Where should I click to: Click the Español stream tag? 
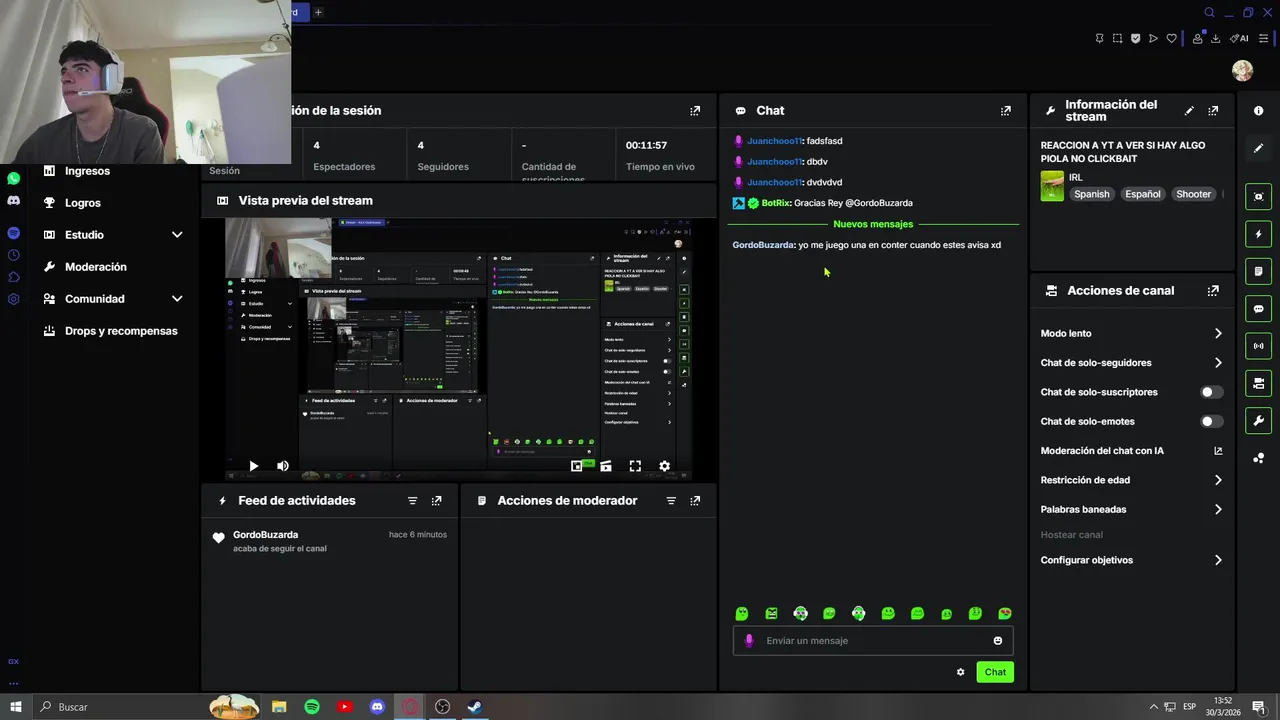[1142, 194]
